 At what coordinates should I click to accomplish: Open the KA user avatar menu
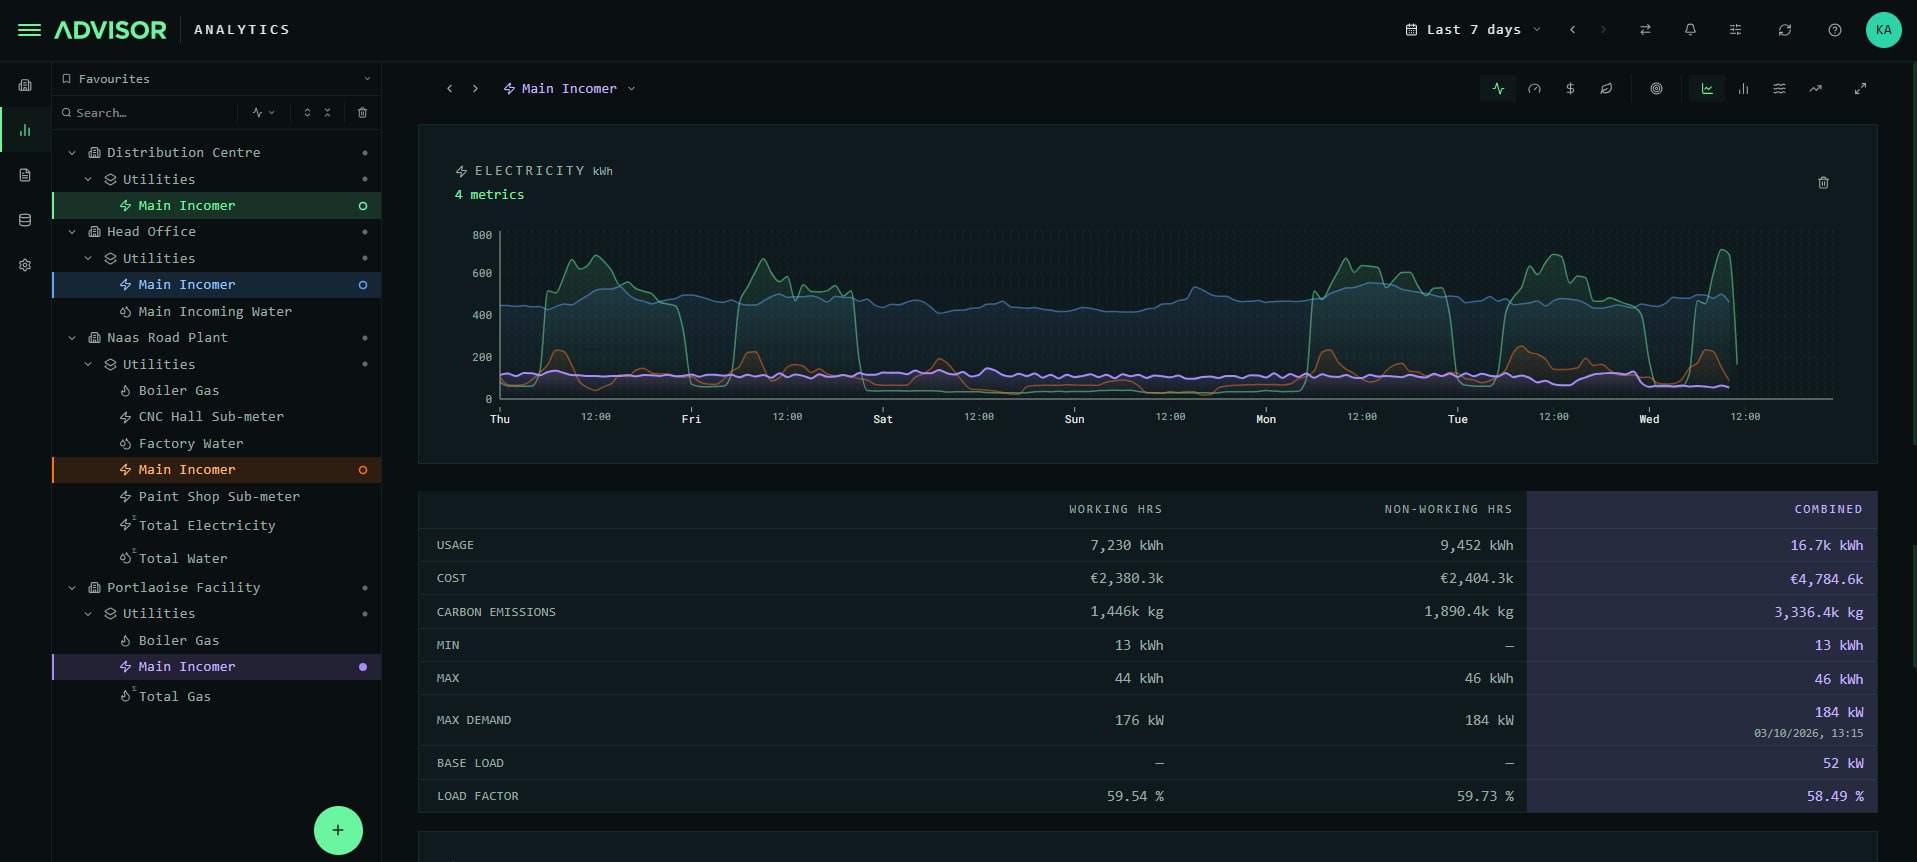[x=1884, y=30]
